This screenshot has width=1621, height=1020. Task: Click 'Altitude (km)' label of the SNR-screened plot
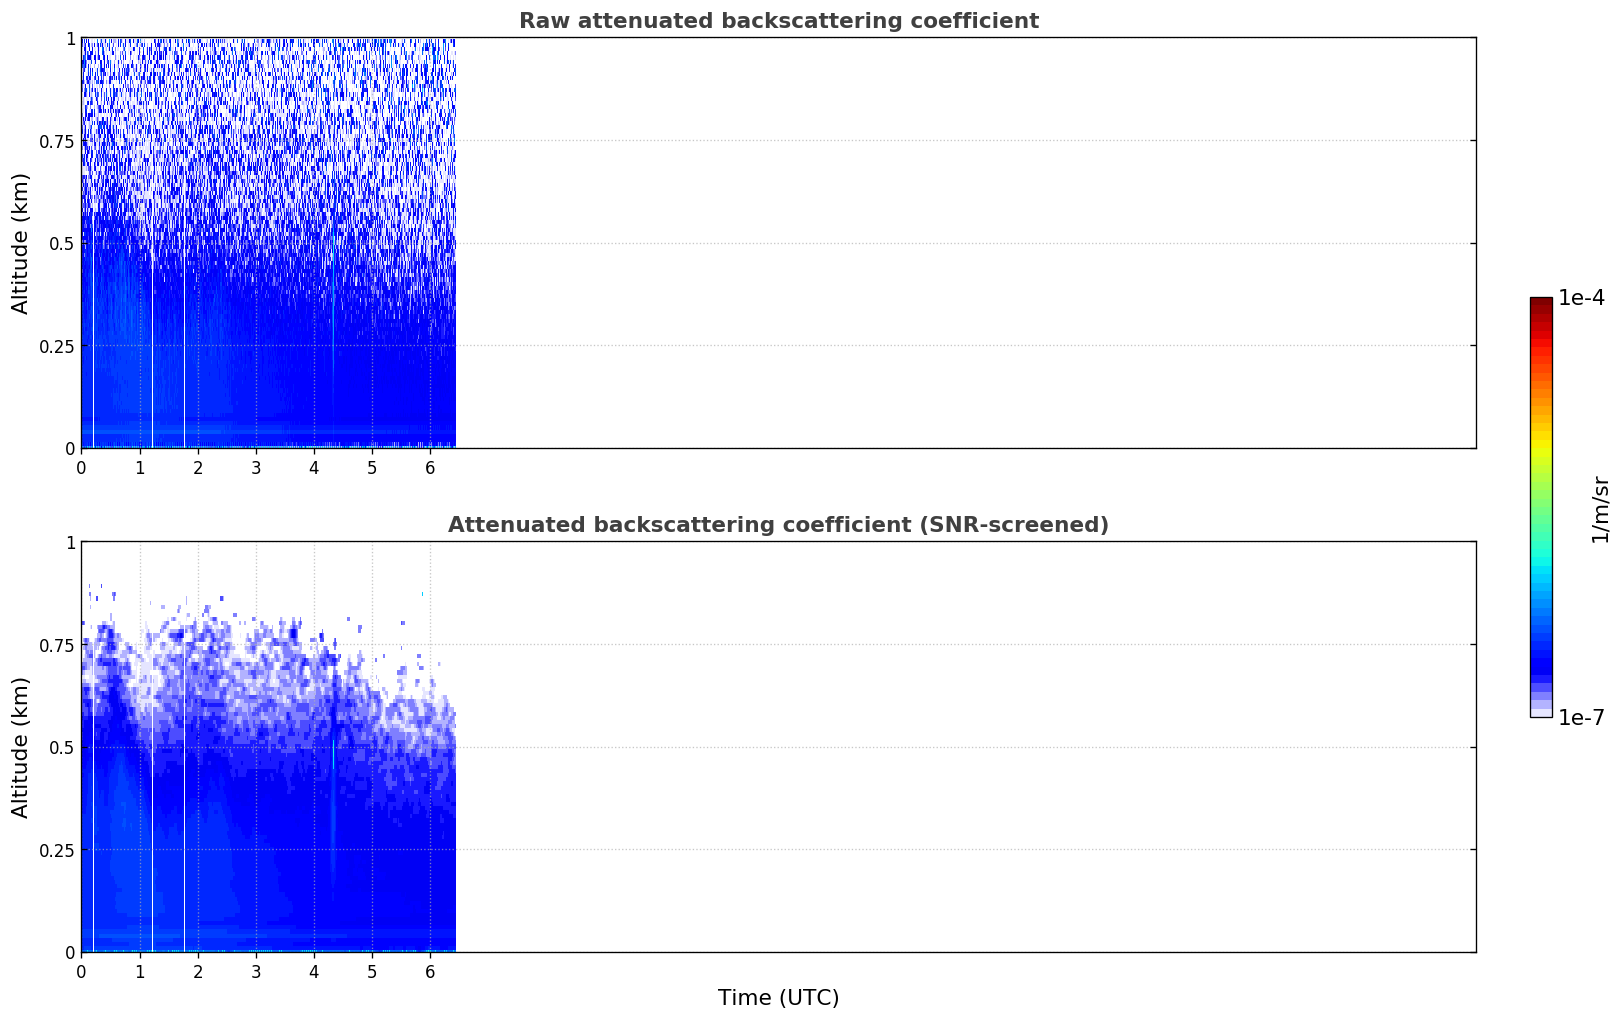(21, 747)
